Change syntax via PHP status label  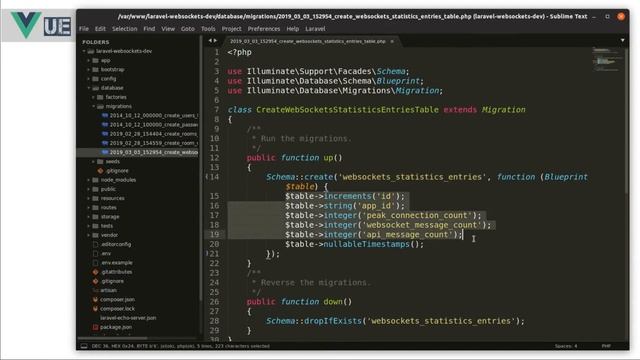coord(606,346)
